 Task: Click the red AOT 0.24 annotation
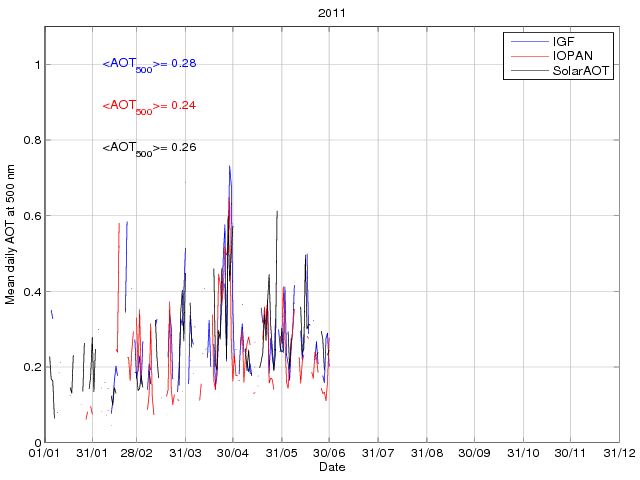(x=149, y=106)
